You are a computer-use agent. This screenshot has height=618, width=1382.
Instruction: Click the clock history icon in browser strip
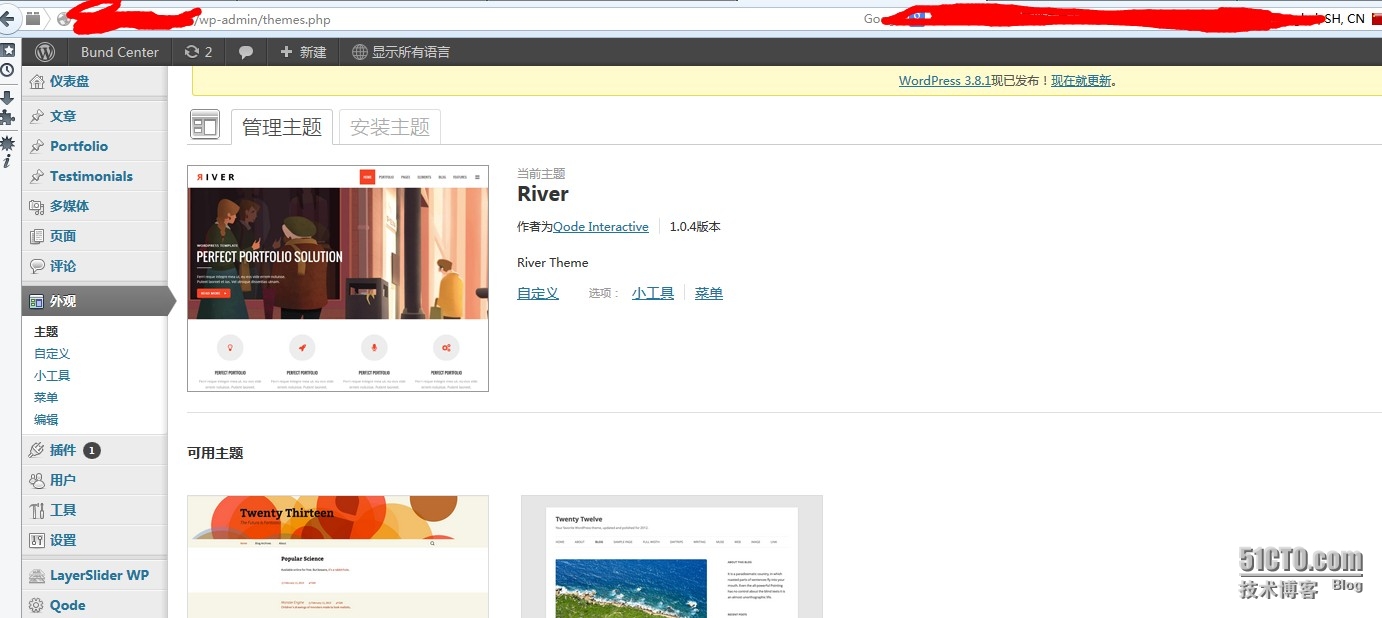8,70
